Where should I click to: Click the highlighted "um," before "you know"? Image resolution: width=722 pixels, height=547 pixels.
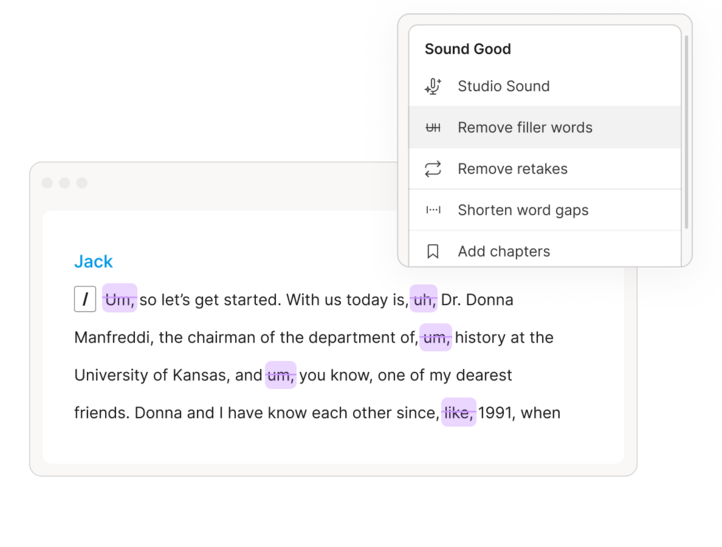pyautogui.click(x=280, y=376)
